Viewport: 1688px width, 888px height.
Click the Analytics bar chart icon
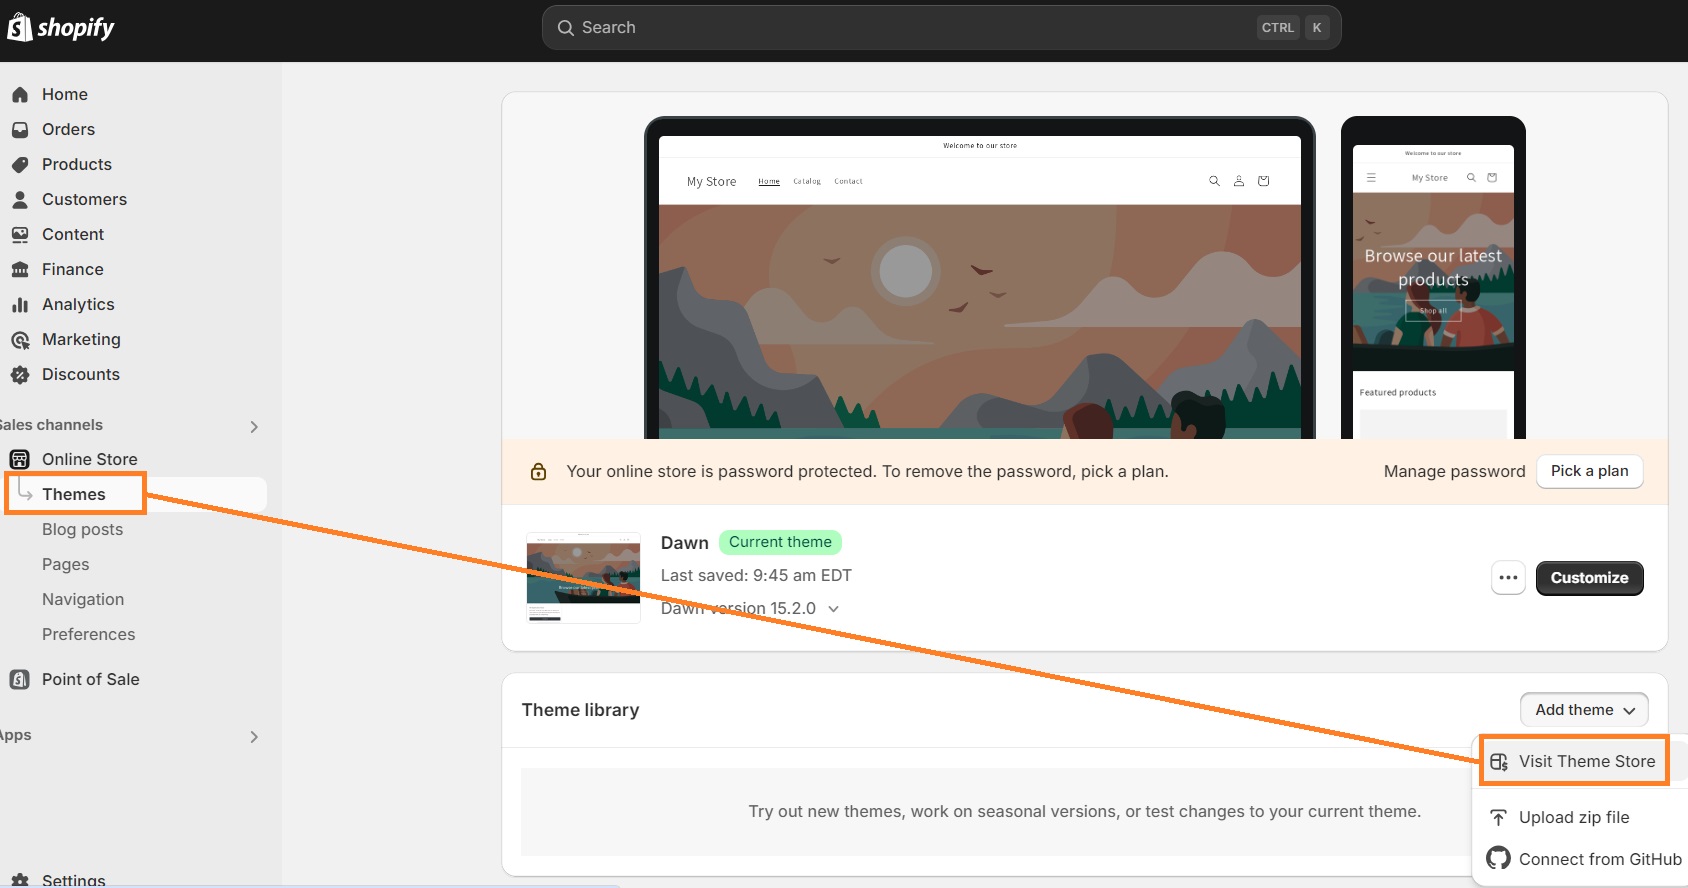(x=20, y=305)
